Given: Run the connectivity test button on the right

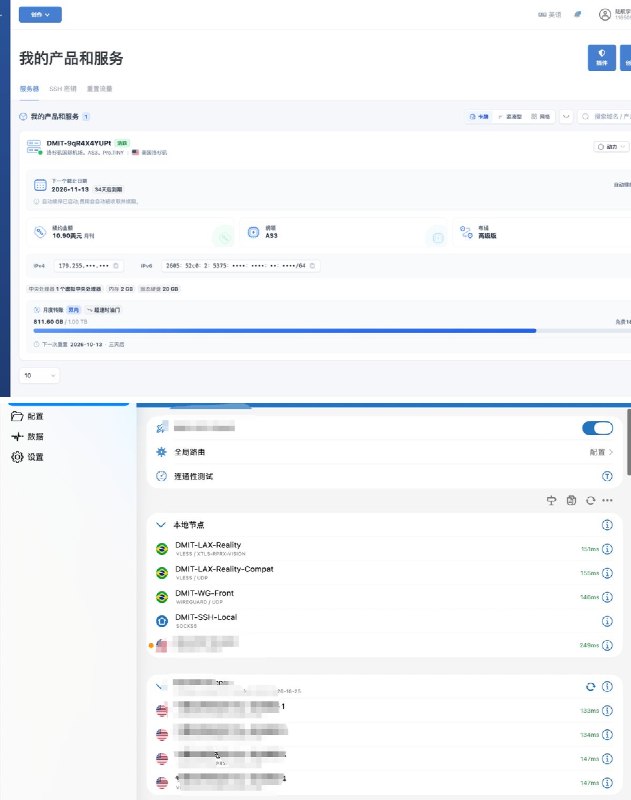Looking at the screenshot, I should [607, 476].
